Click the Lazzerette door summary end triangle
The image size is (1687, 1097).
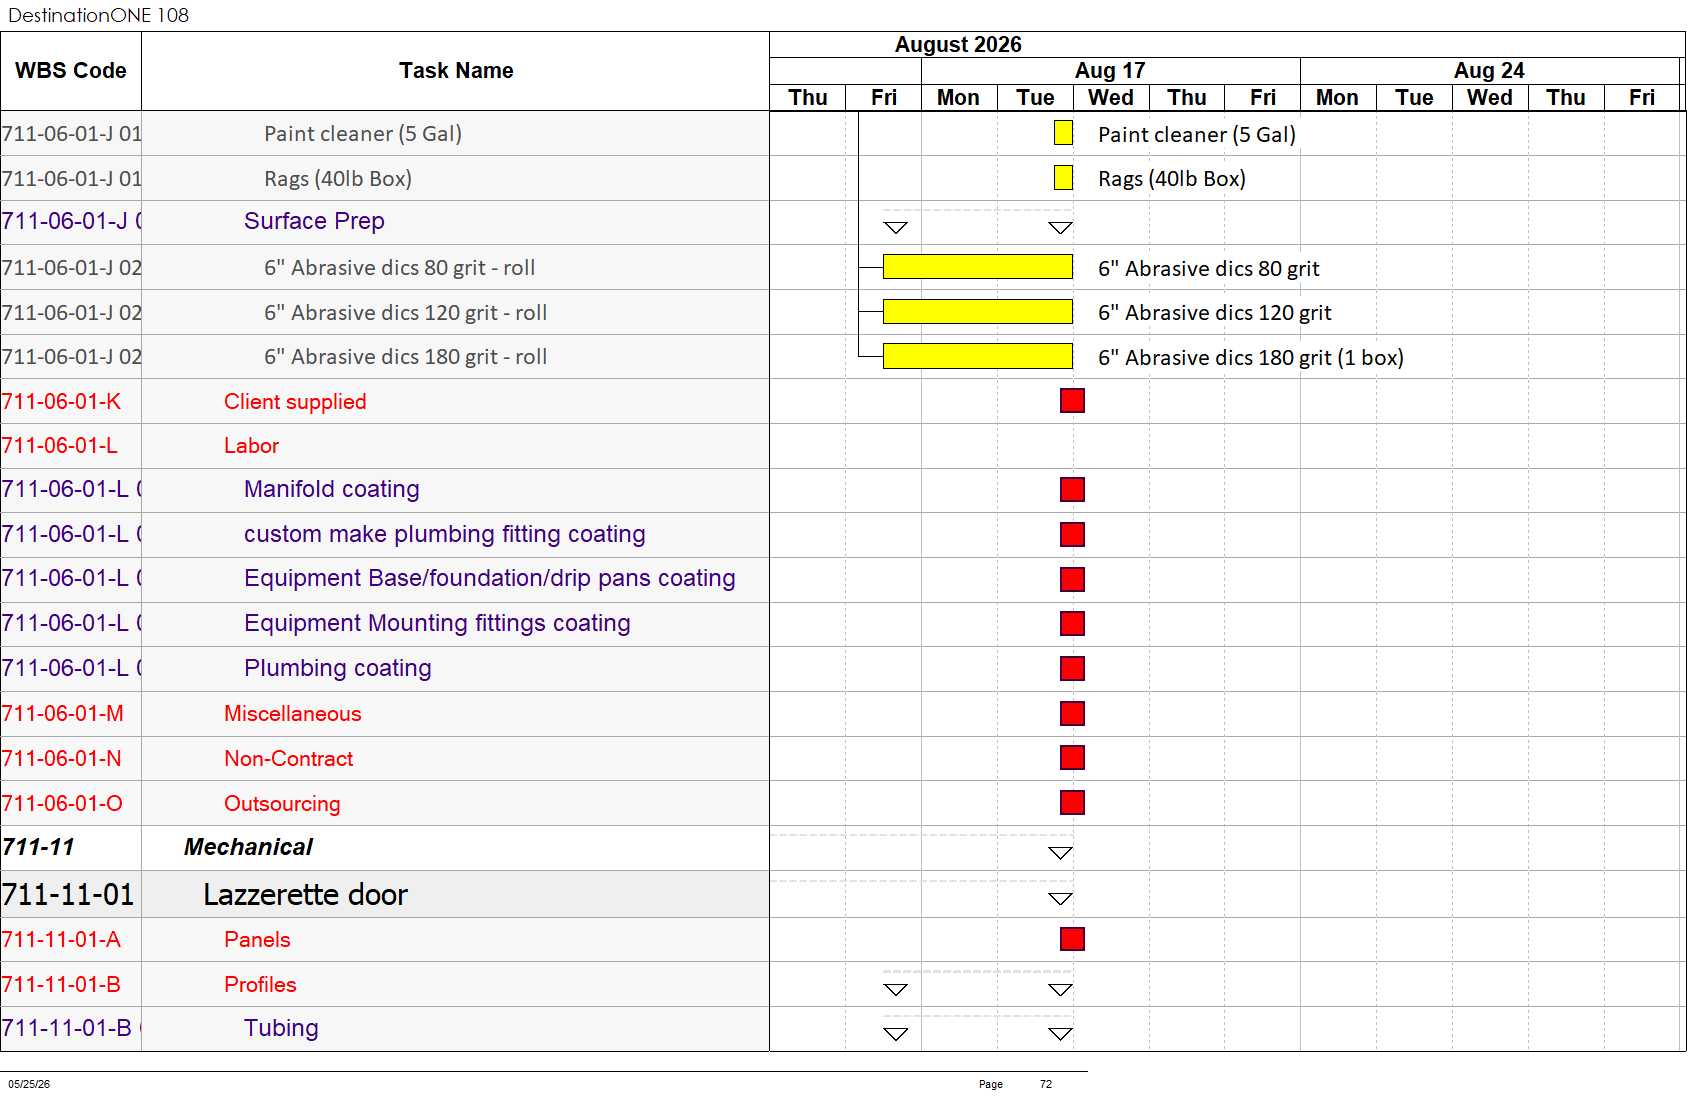(1060, 898)
